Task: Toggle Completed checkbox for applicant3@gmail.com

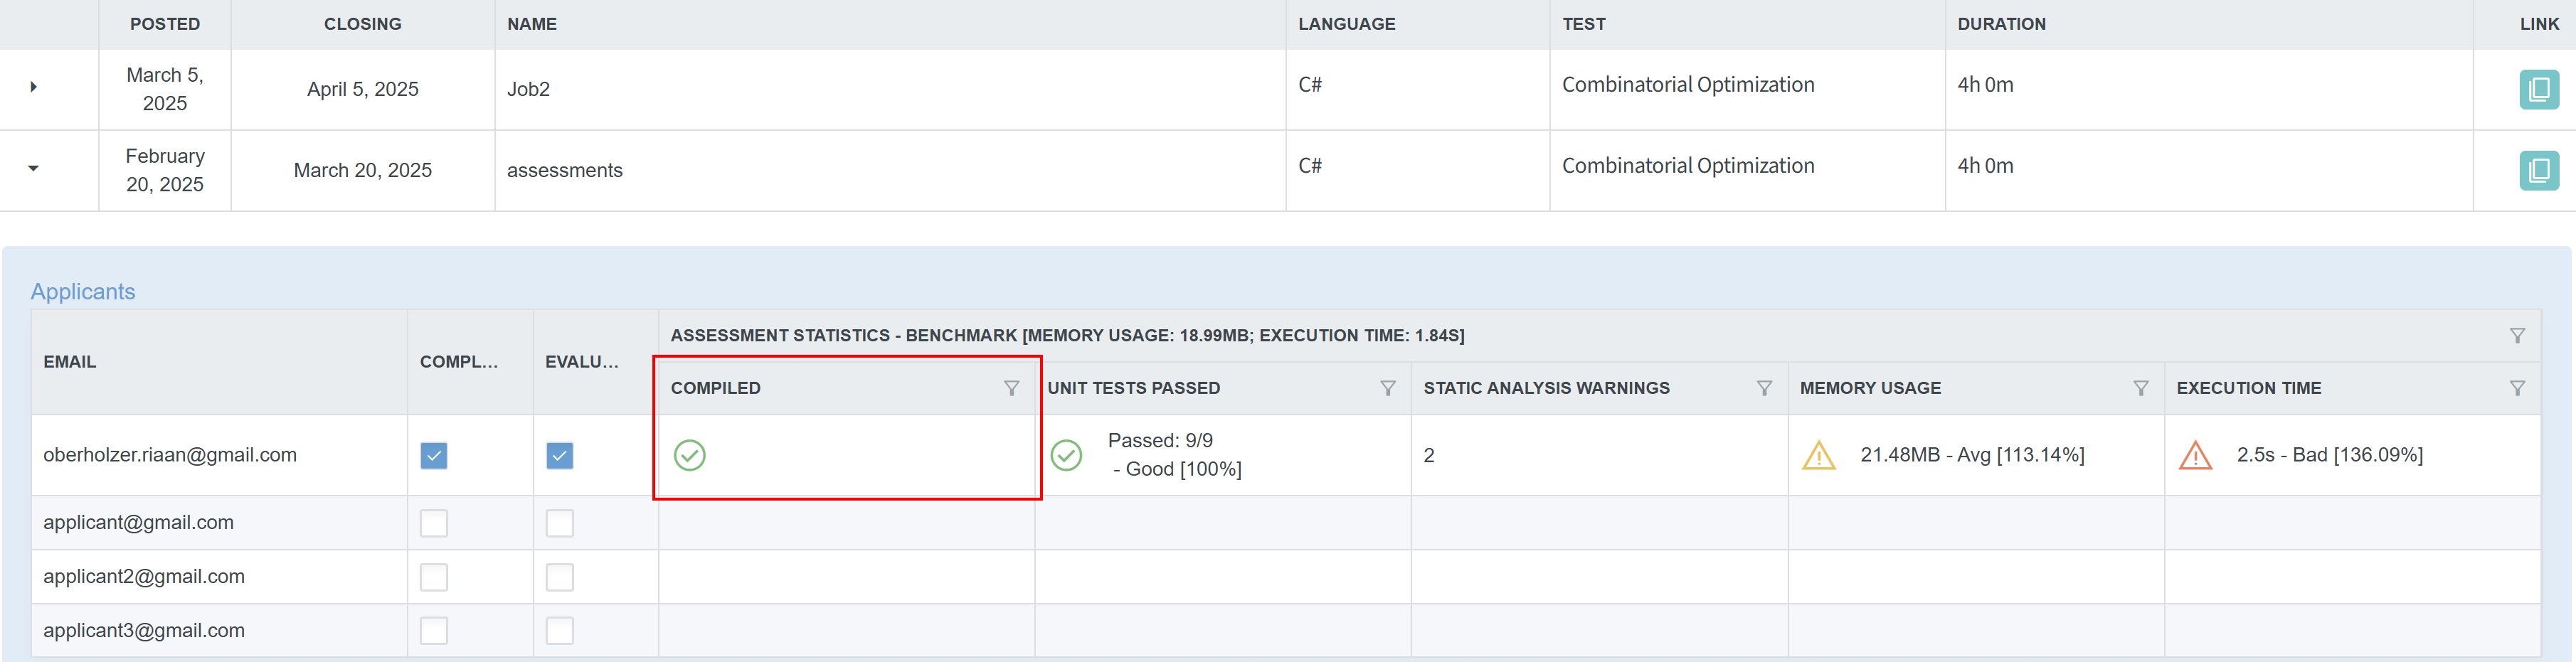Action: [433, 631]
